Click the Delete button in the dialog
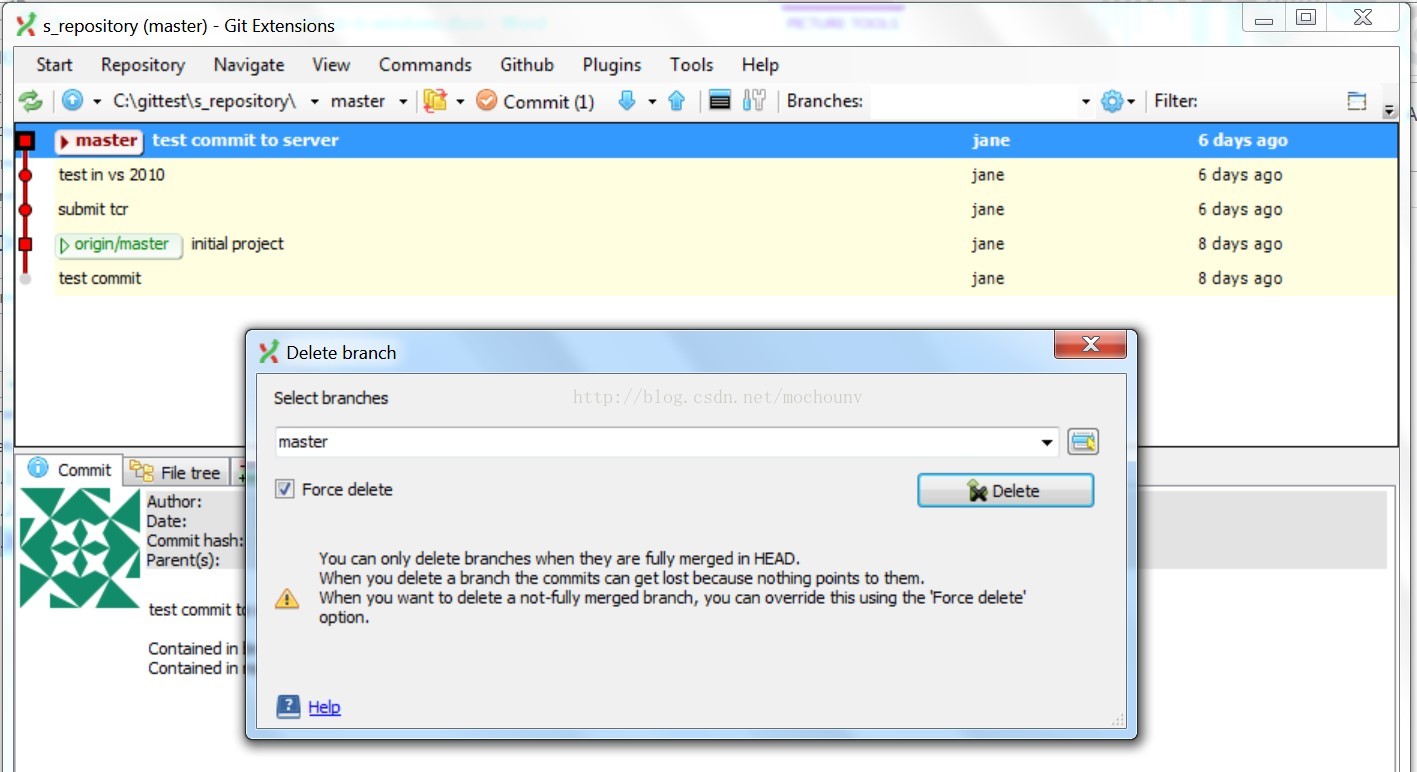 click(1005, 491)
